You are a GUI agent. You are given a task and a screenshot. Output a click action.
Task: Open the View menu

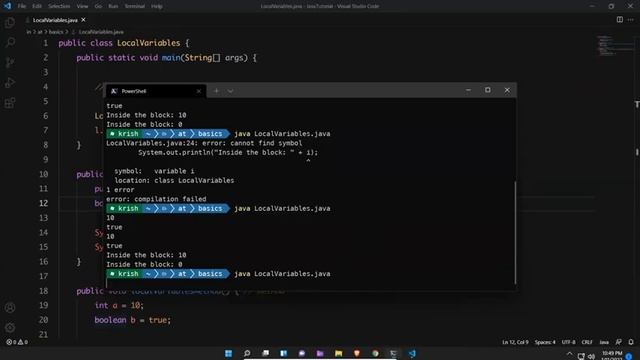pyautogui.click(x=82, y=6)
